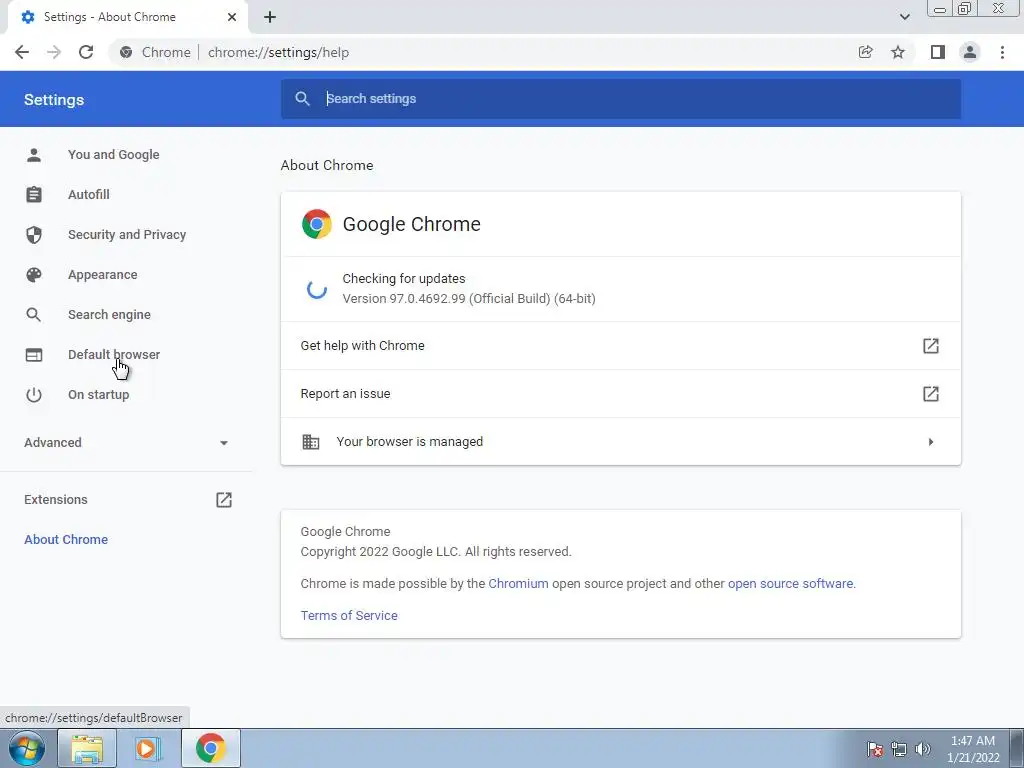The height and width of the screenshot is (768, 1024).
Task: Open the open source software link
Action: pyautogui.click(x=790, y=583)
